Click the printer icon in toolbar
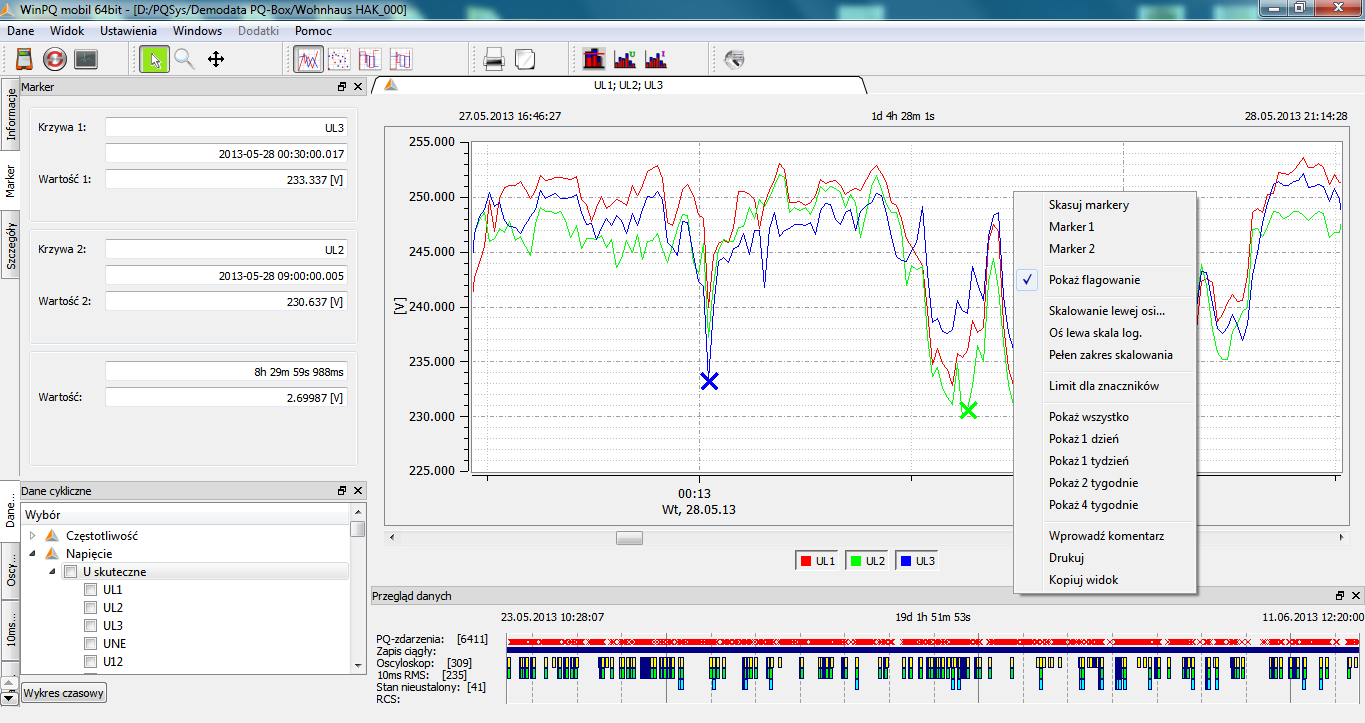The width and height of the screenshot is (1365, 723). 494,59
